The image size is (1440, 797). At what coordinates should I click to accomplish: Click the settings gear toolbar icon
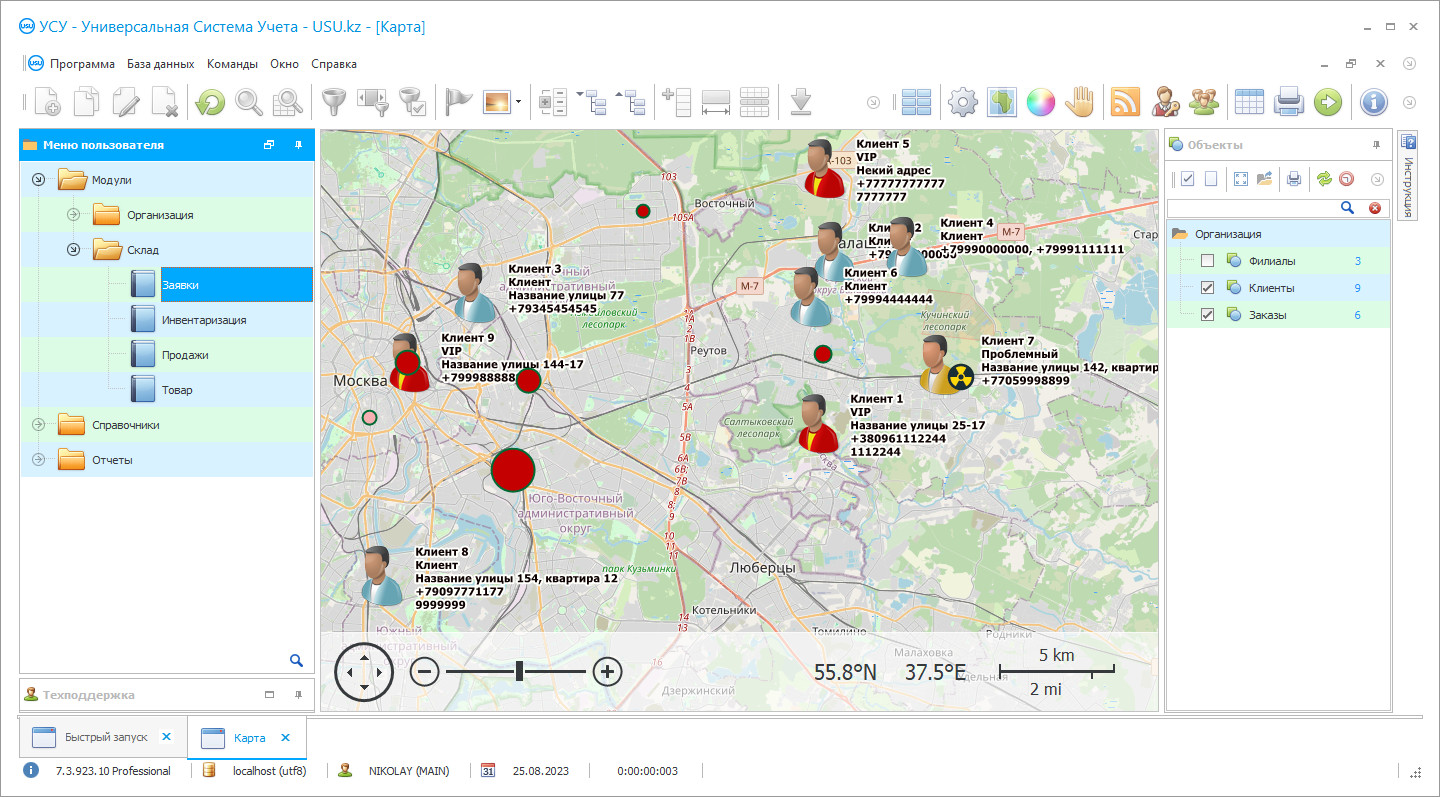(962, 101)
